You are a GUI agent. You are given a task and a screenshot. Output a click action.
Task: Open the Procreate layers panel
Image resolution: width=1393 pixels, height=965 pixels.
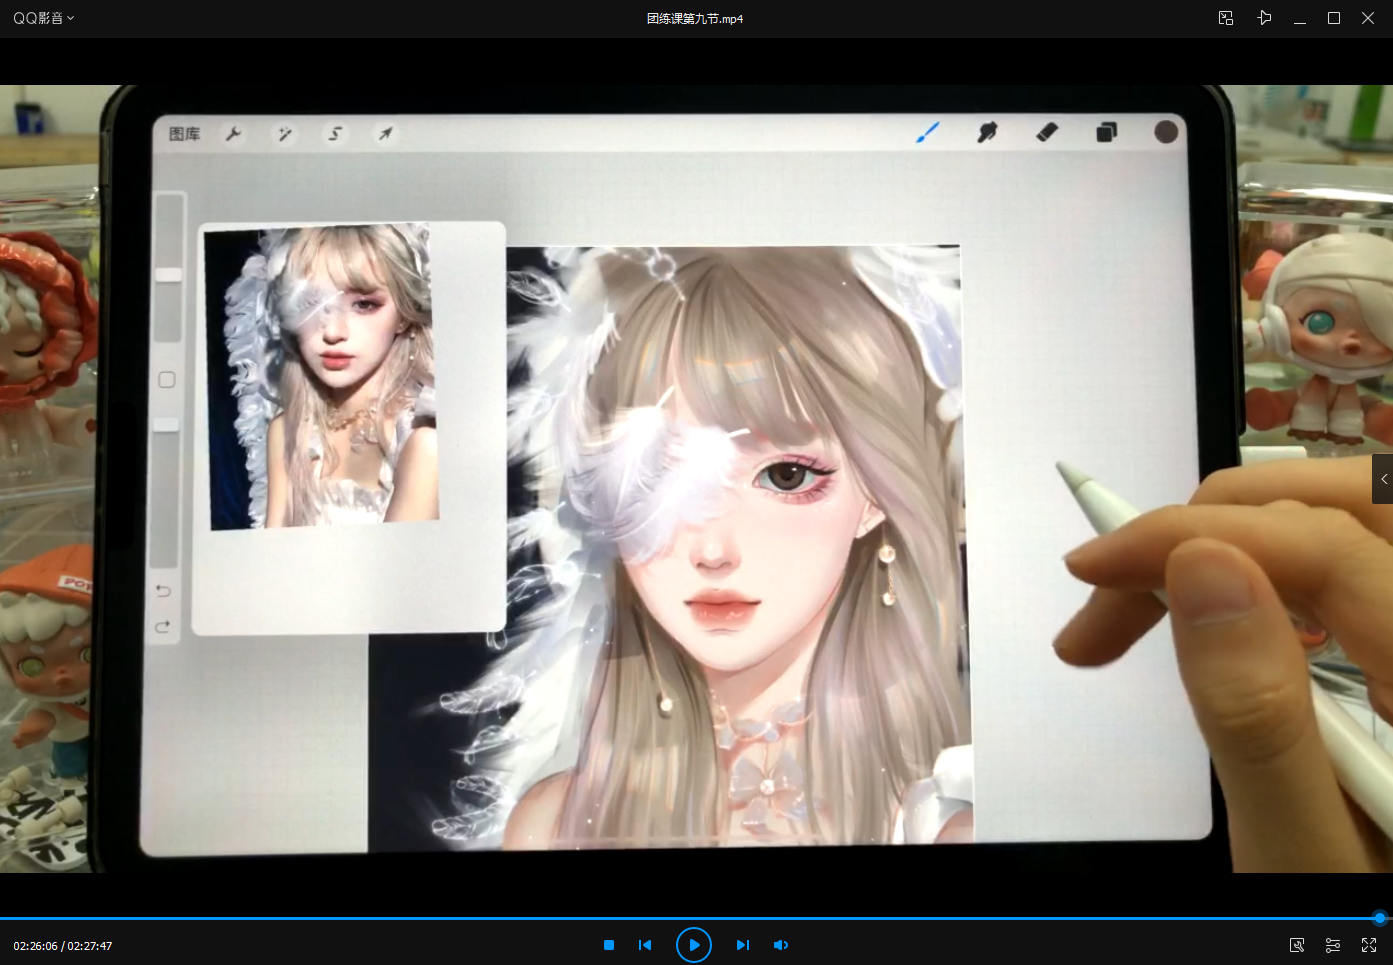pos(1106,132)
